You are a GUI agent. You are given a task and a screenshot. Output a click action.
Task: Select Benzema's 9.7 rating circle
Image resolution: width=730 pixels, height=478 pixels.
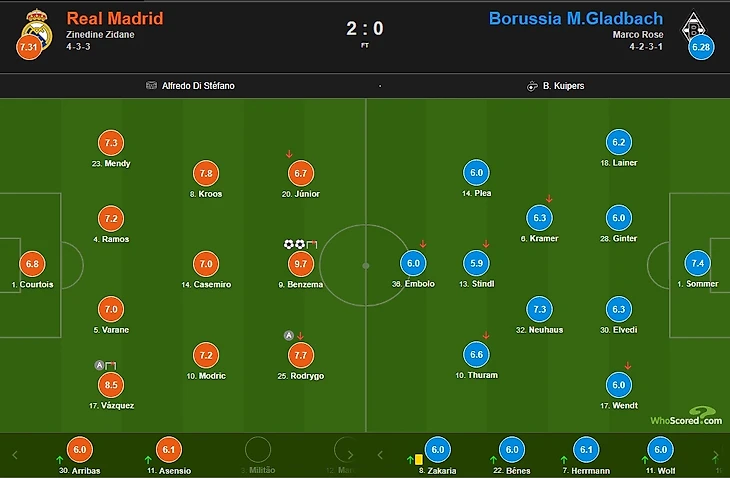tap(301, 264)
